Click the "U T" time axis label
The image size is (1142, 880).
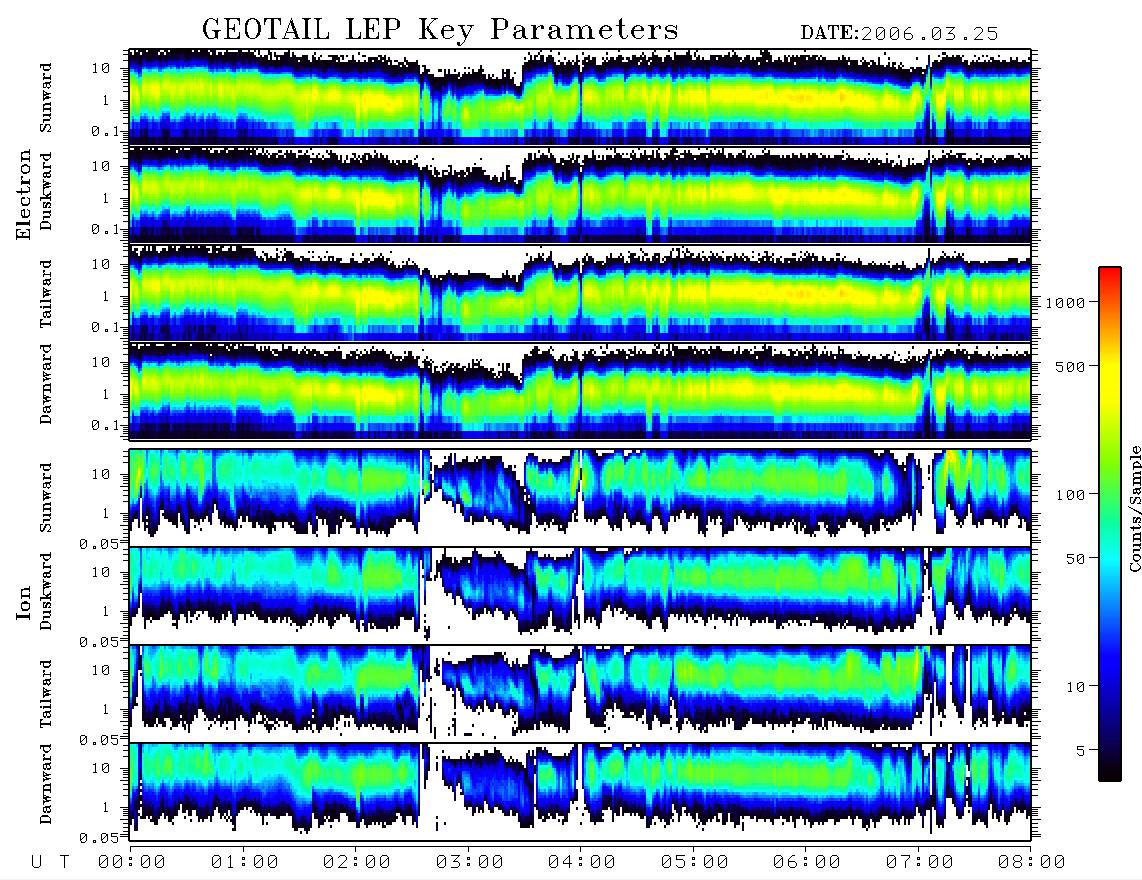[50, 862]
